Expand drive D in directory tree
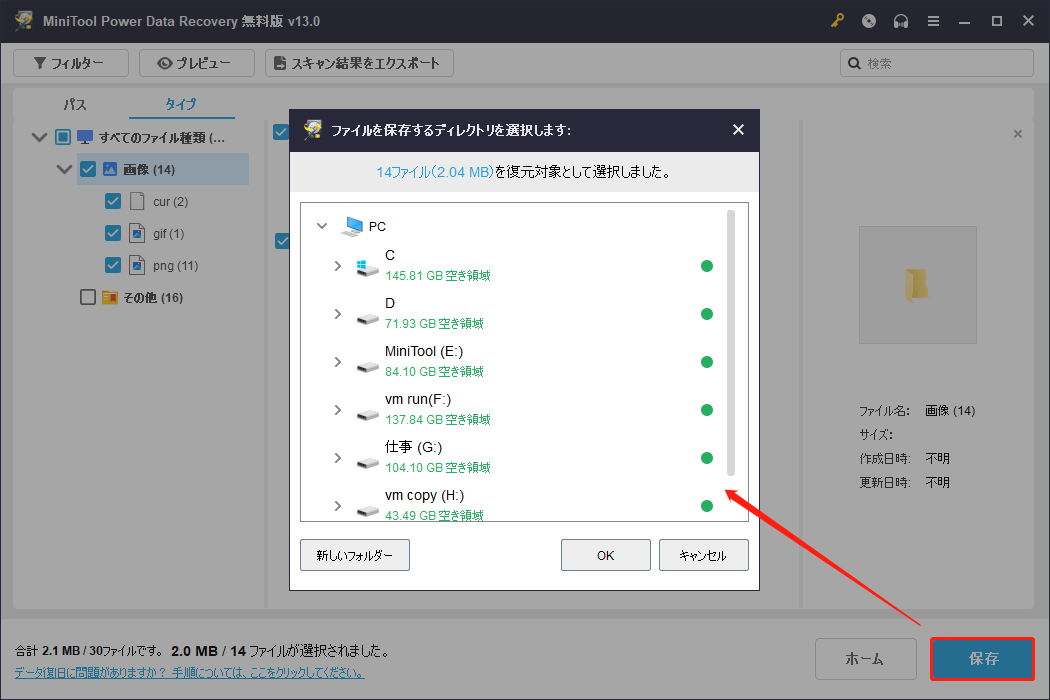The image size is (1050, 700). pos(338,314)
